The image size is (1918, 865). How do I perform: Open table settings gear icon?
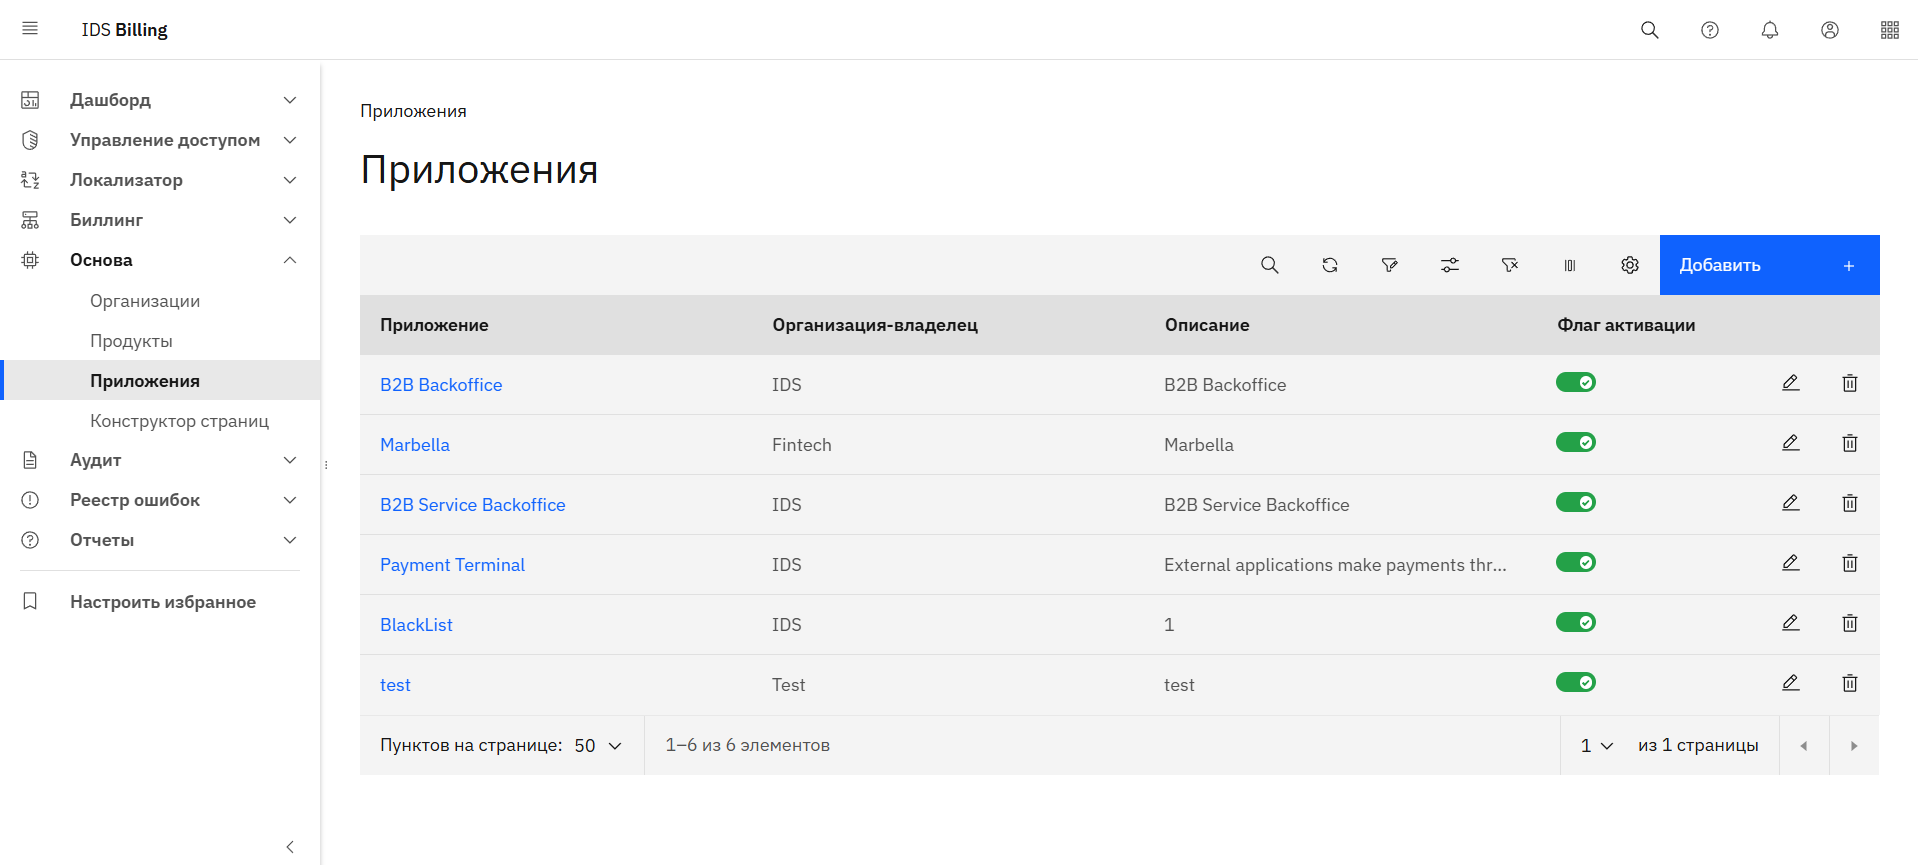[1629, 265]
